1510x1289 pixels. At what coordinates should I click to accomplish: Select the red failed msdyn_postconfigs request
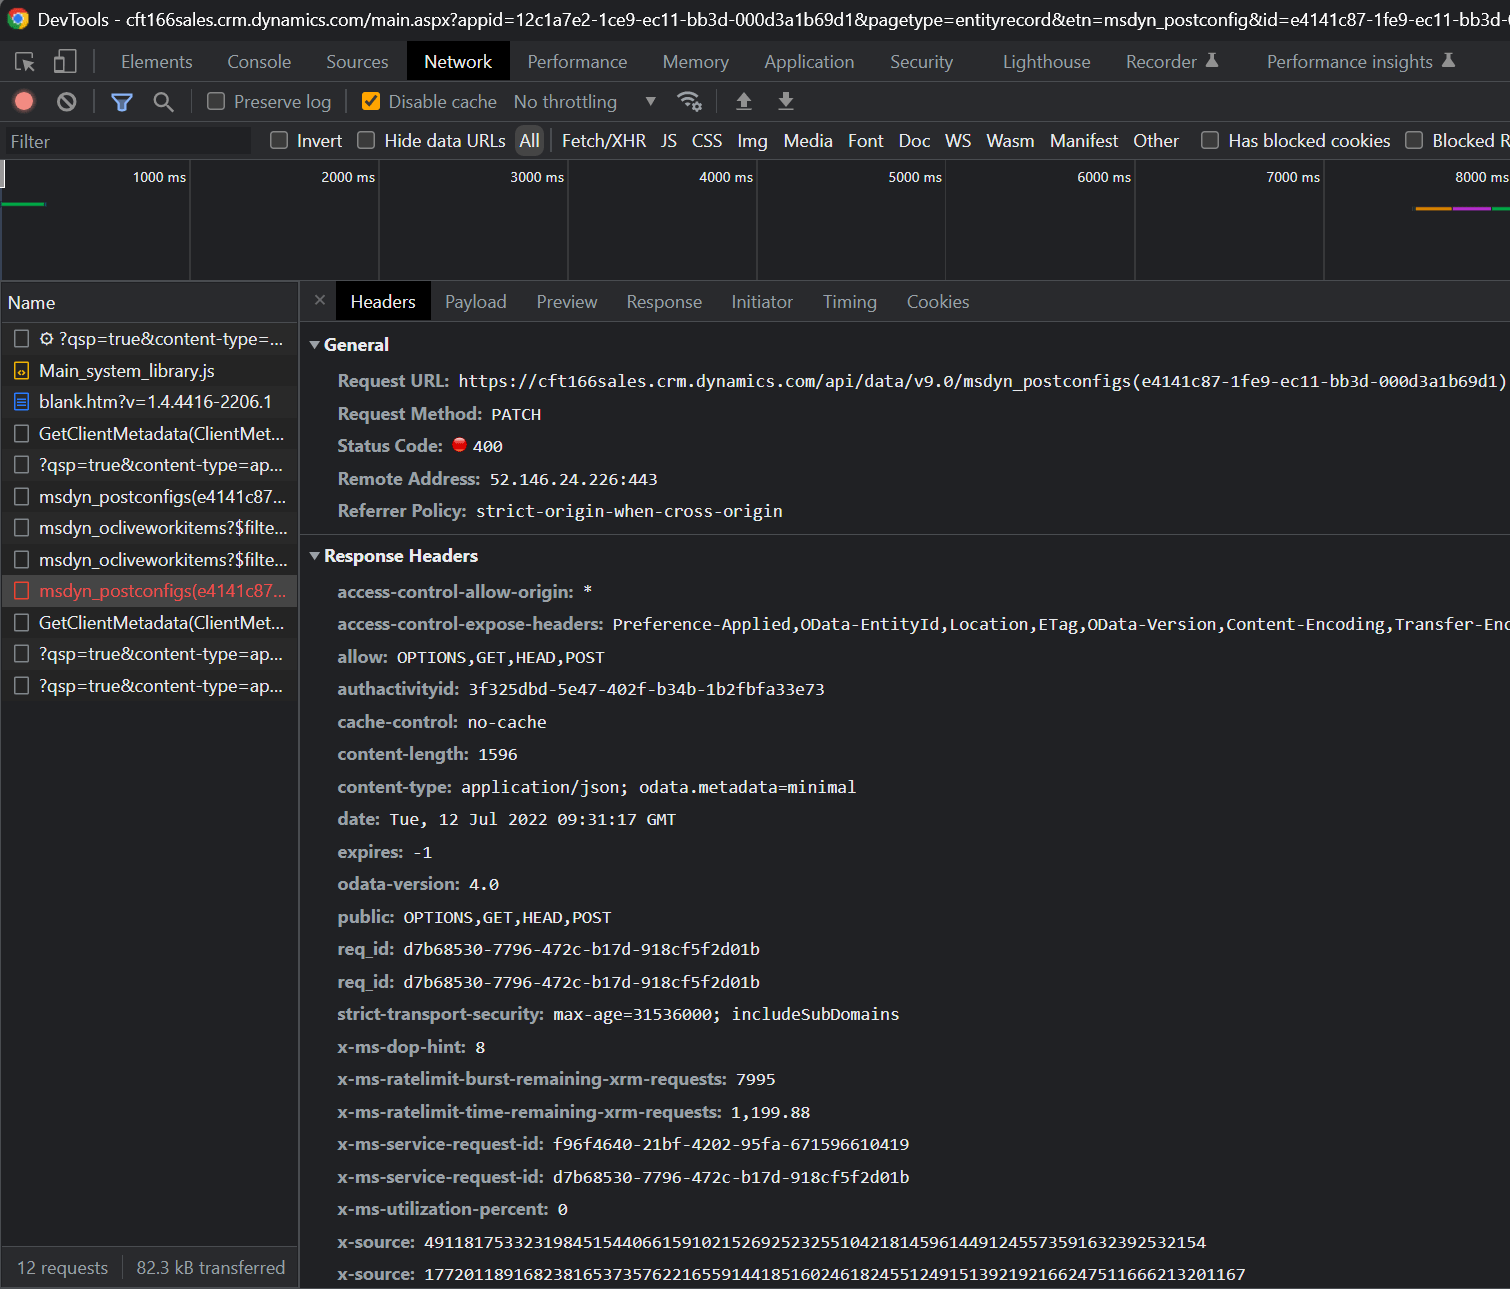click(150, 591)
